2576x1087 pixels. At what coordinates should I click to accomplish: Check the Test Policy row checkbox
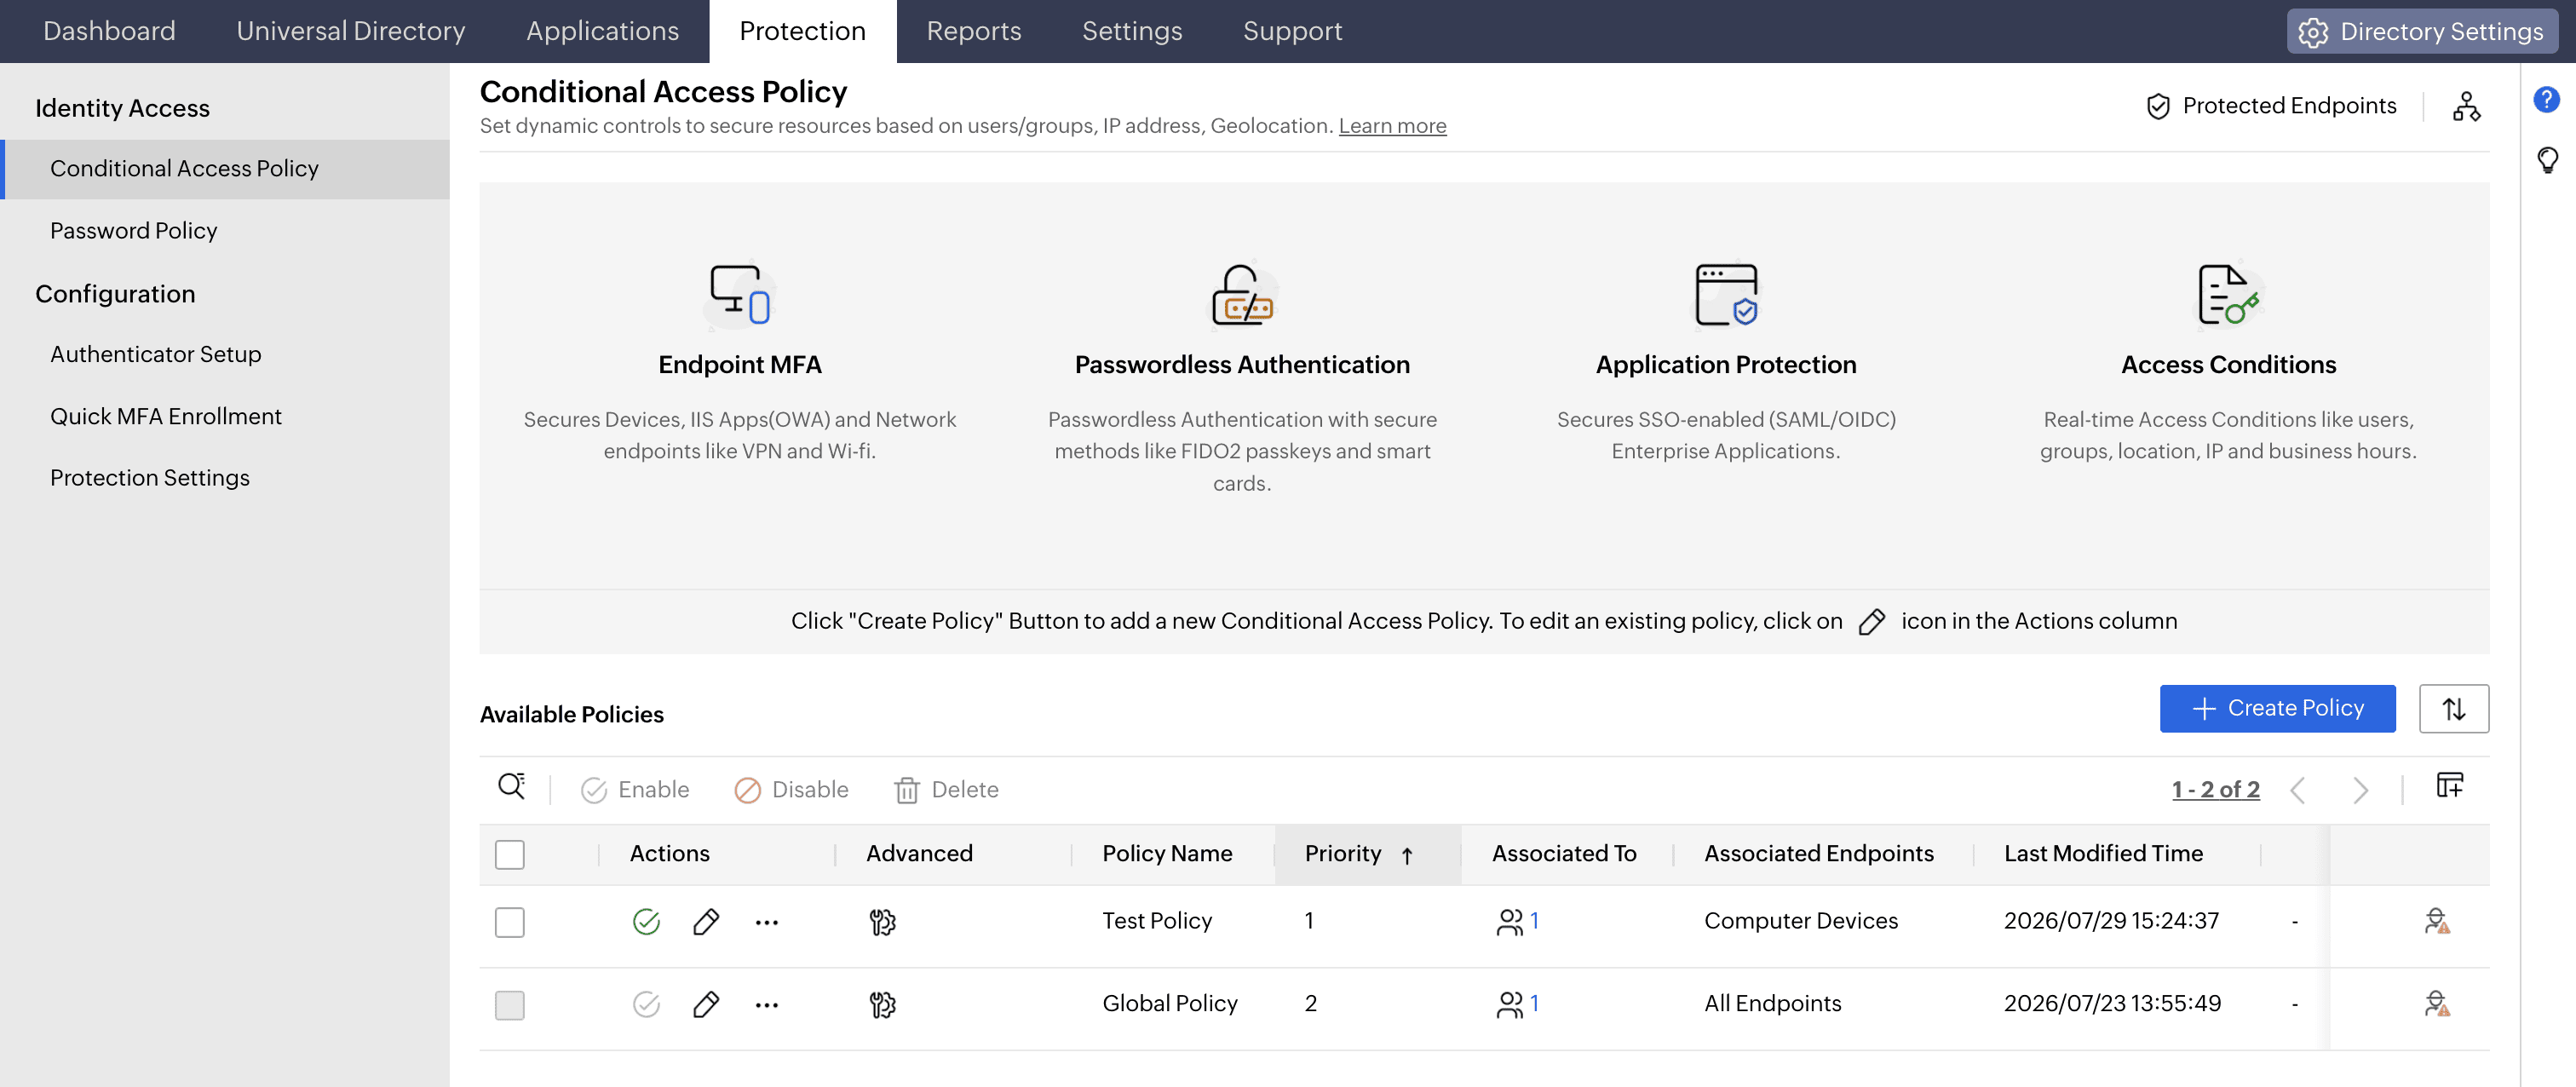(x=510, y=922)
